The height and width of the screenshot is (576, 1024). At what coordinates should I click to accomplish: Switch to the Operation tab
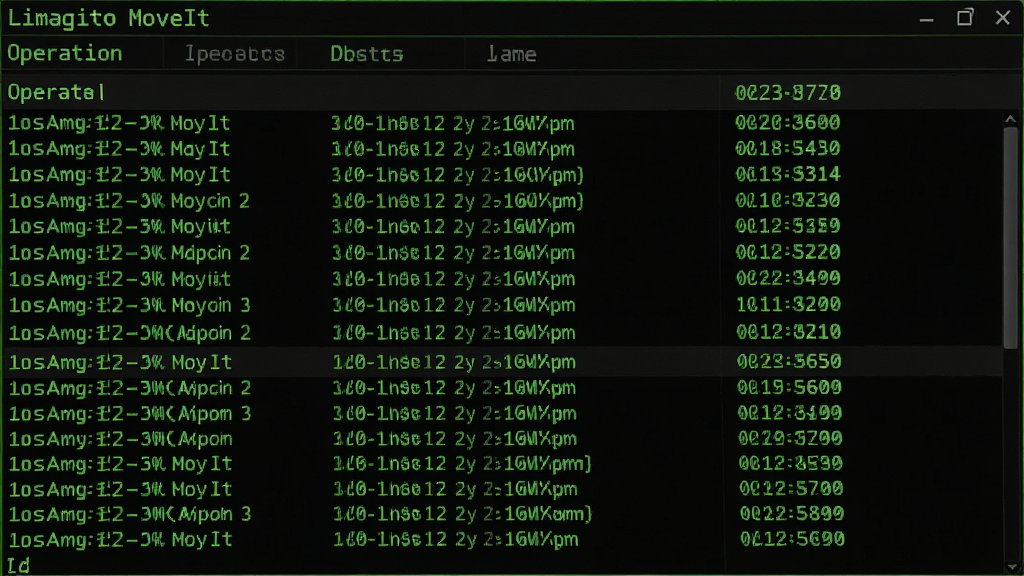tap(65, 54)
